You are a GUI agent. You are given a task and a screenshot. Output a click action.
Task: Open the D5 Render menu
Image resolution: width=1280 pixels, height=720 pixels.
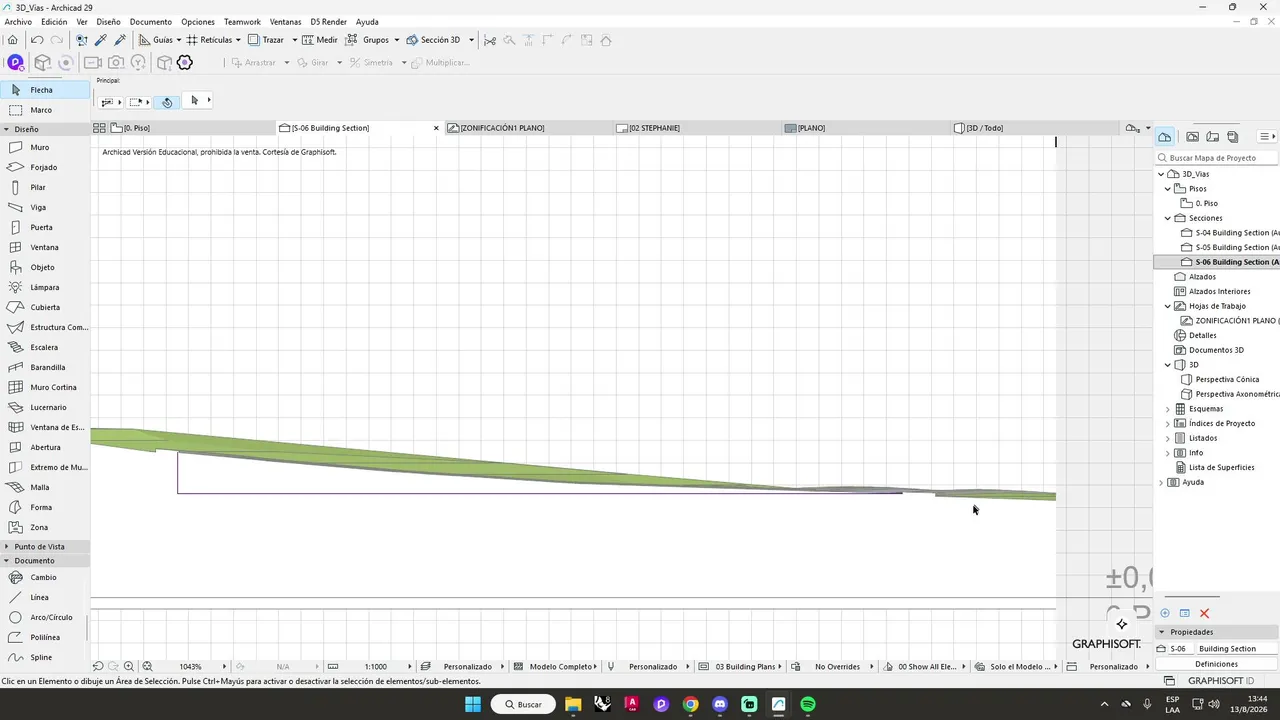tap(329, 21)
